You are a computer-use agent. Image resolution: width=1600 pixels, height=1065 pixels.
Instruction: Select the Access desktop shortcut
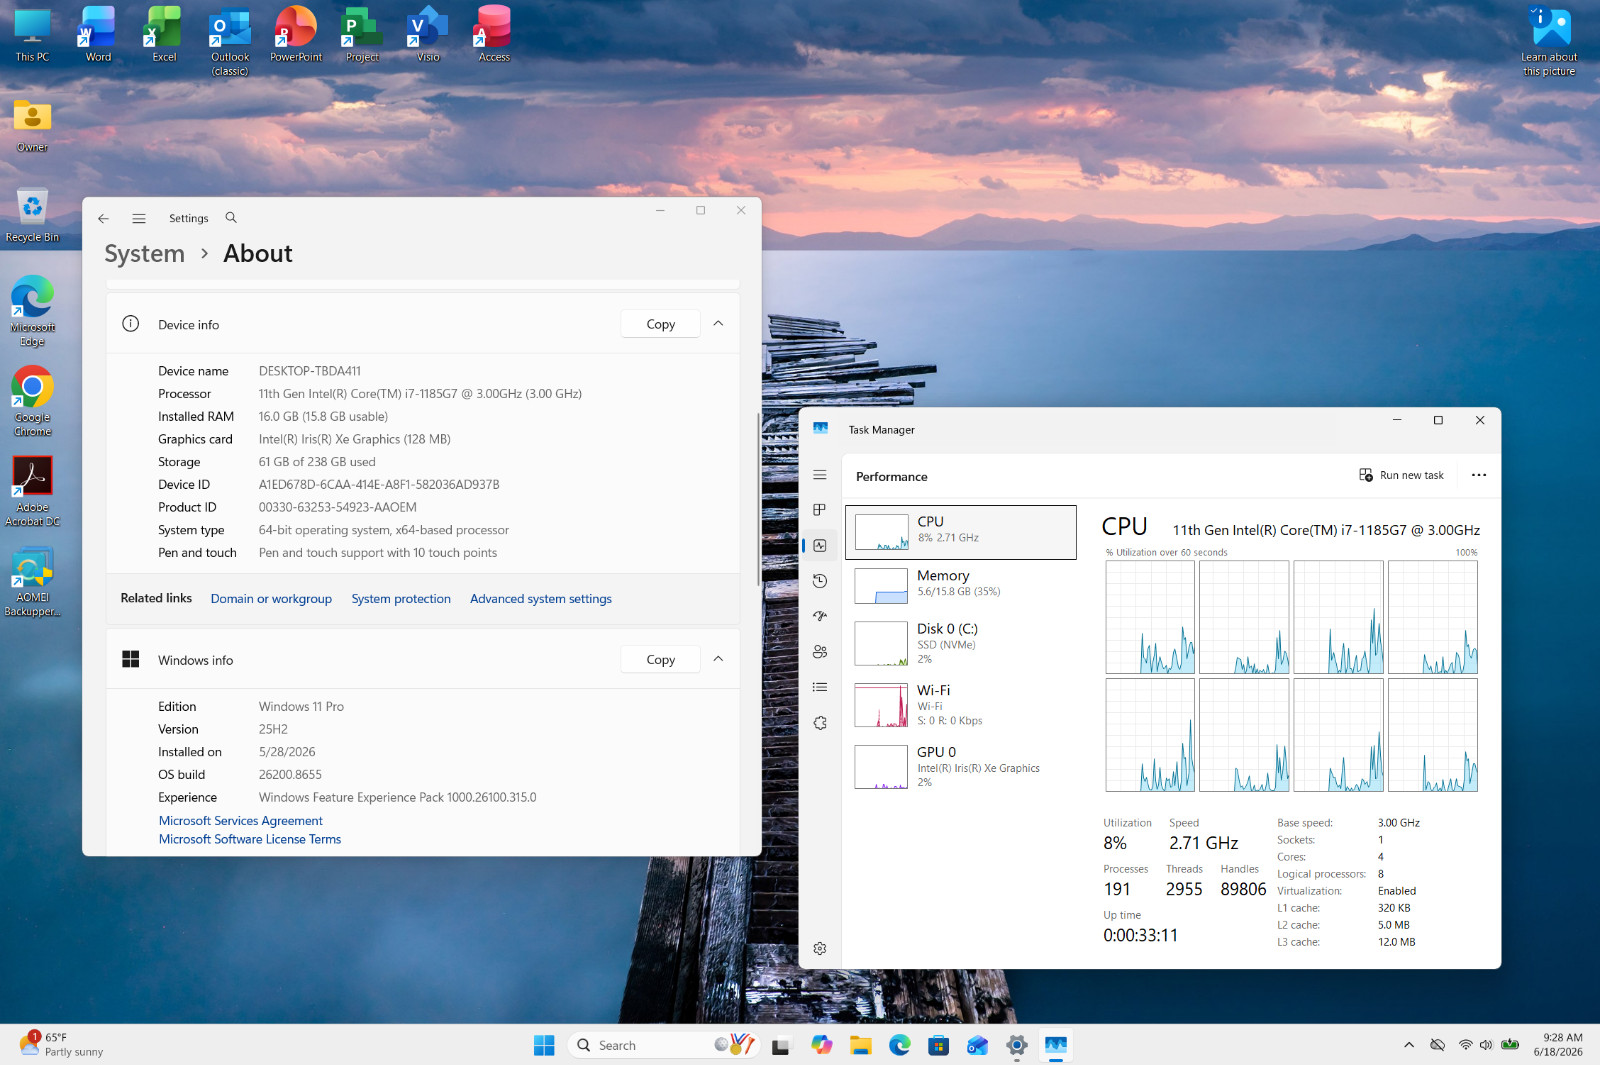click(494, 36)
